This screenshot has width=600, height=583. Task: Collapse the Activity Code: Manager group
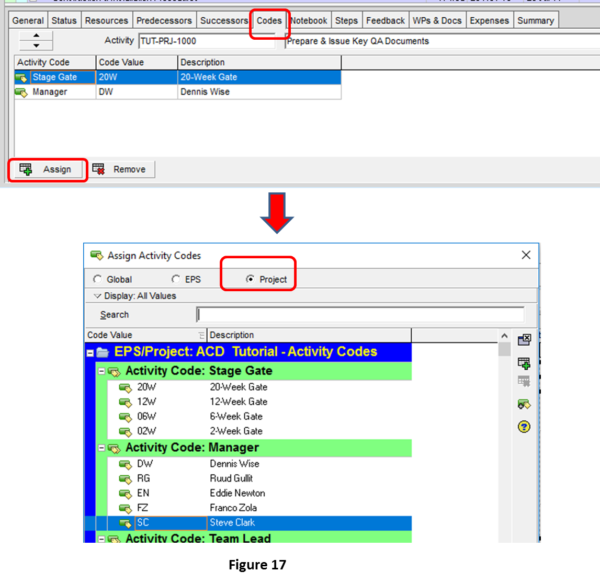click(x=100, y=448)
